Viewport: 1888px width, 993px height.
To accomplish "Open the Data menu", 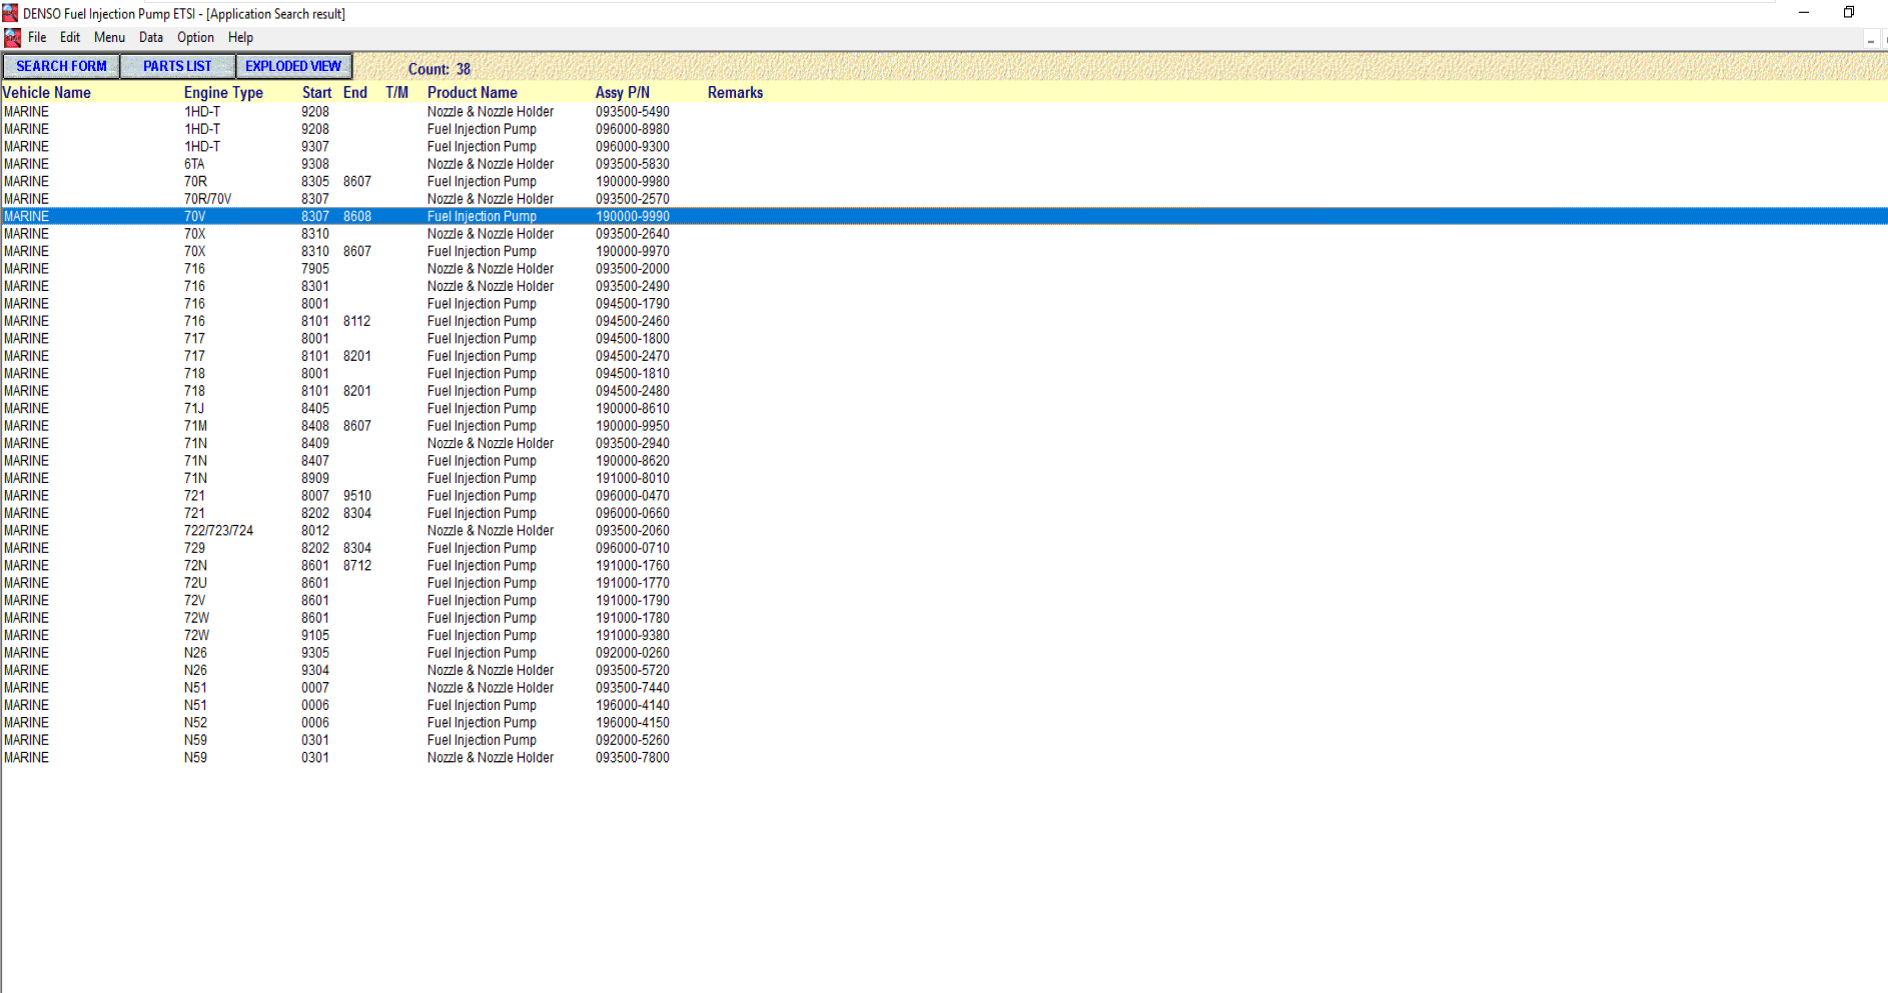I will 151,38.
